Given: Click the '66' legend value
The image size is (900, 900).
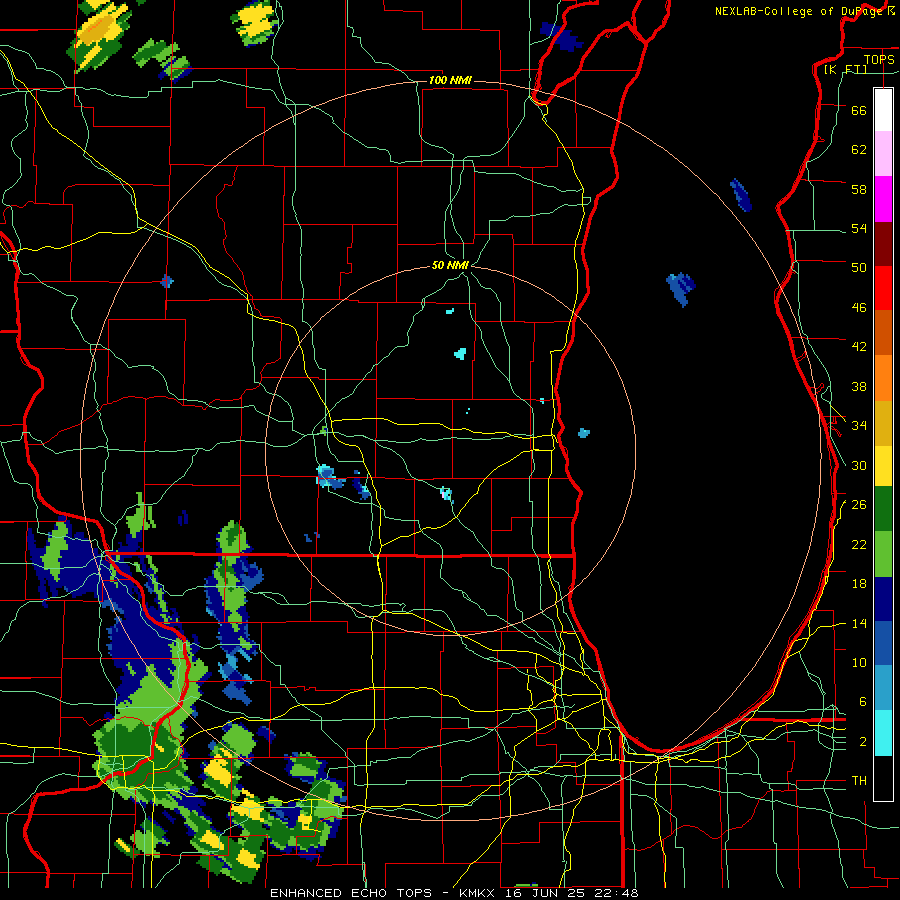Looking at the screenshot, I should tap(859, 110).
